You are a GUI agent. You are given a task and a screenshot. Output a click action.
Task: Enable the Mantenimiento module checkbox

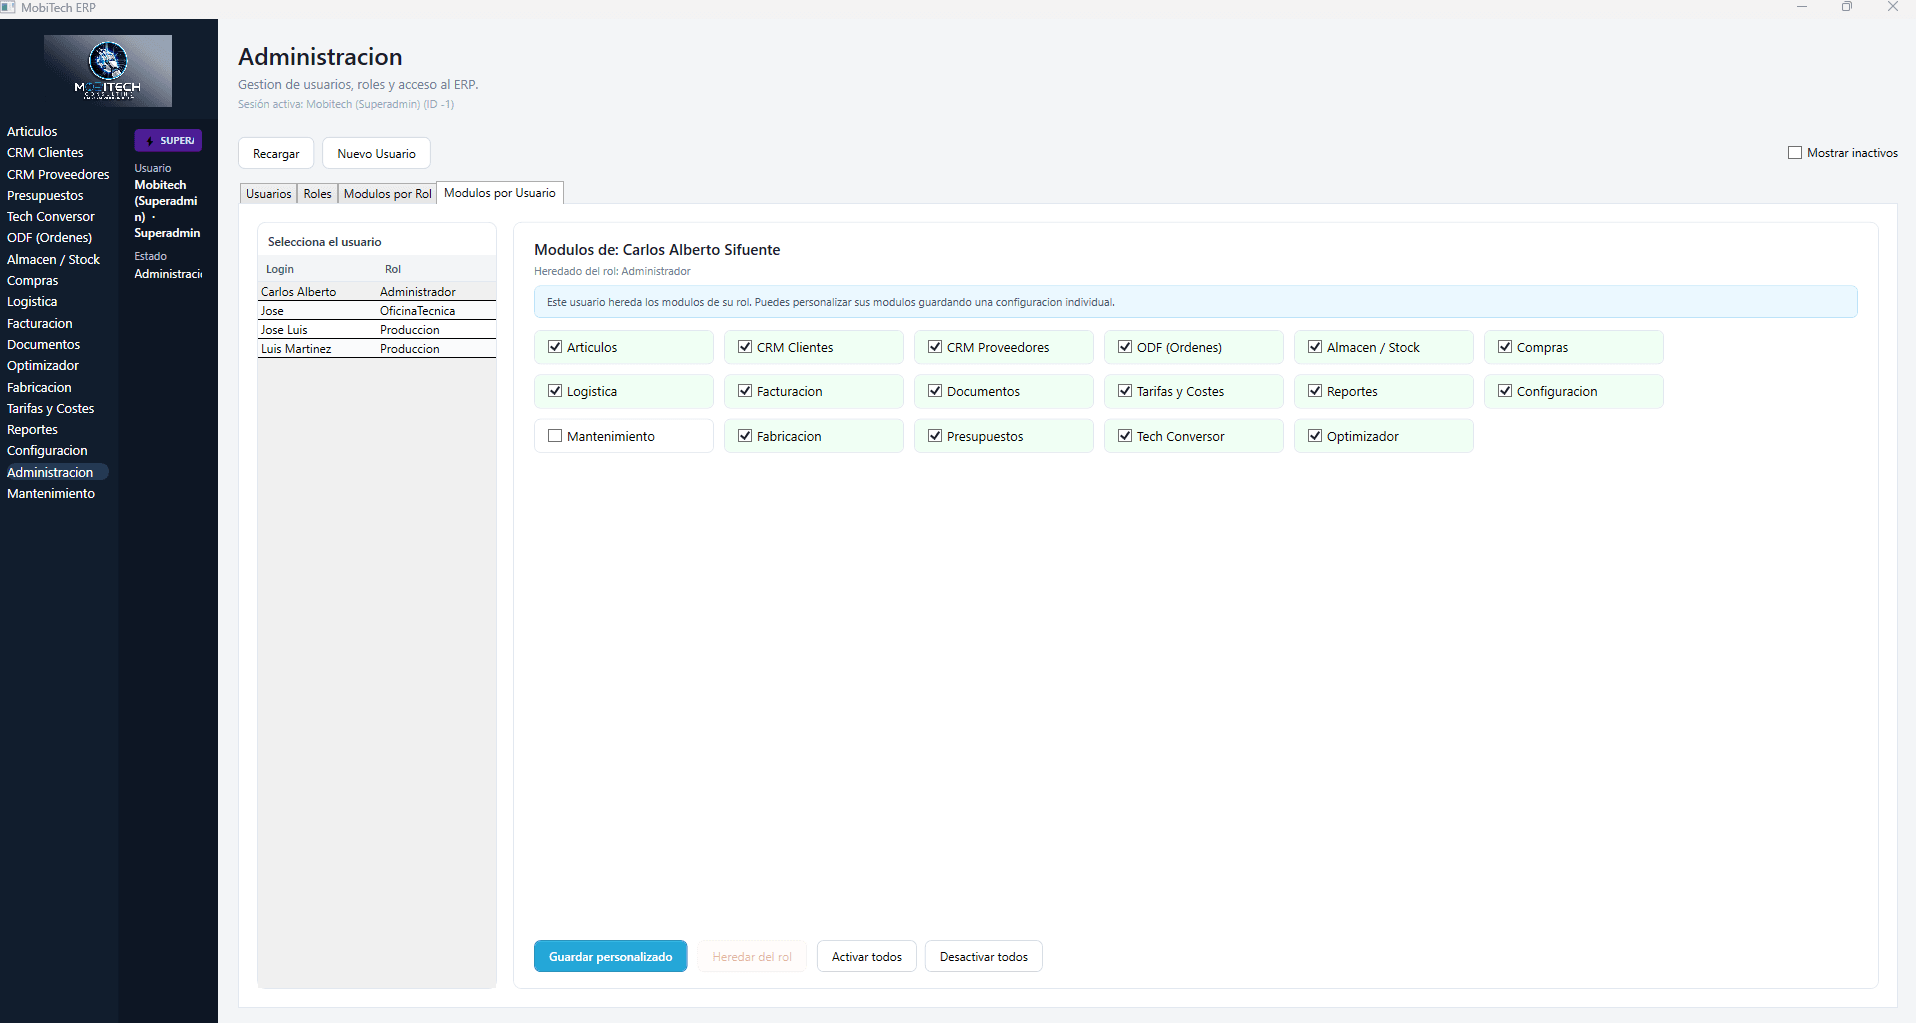(555, 436)
